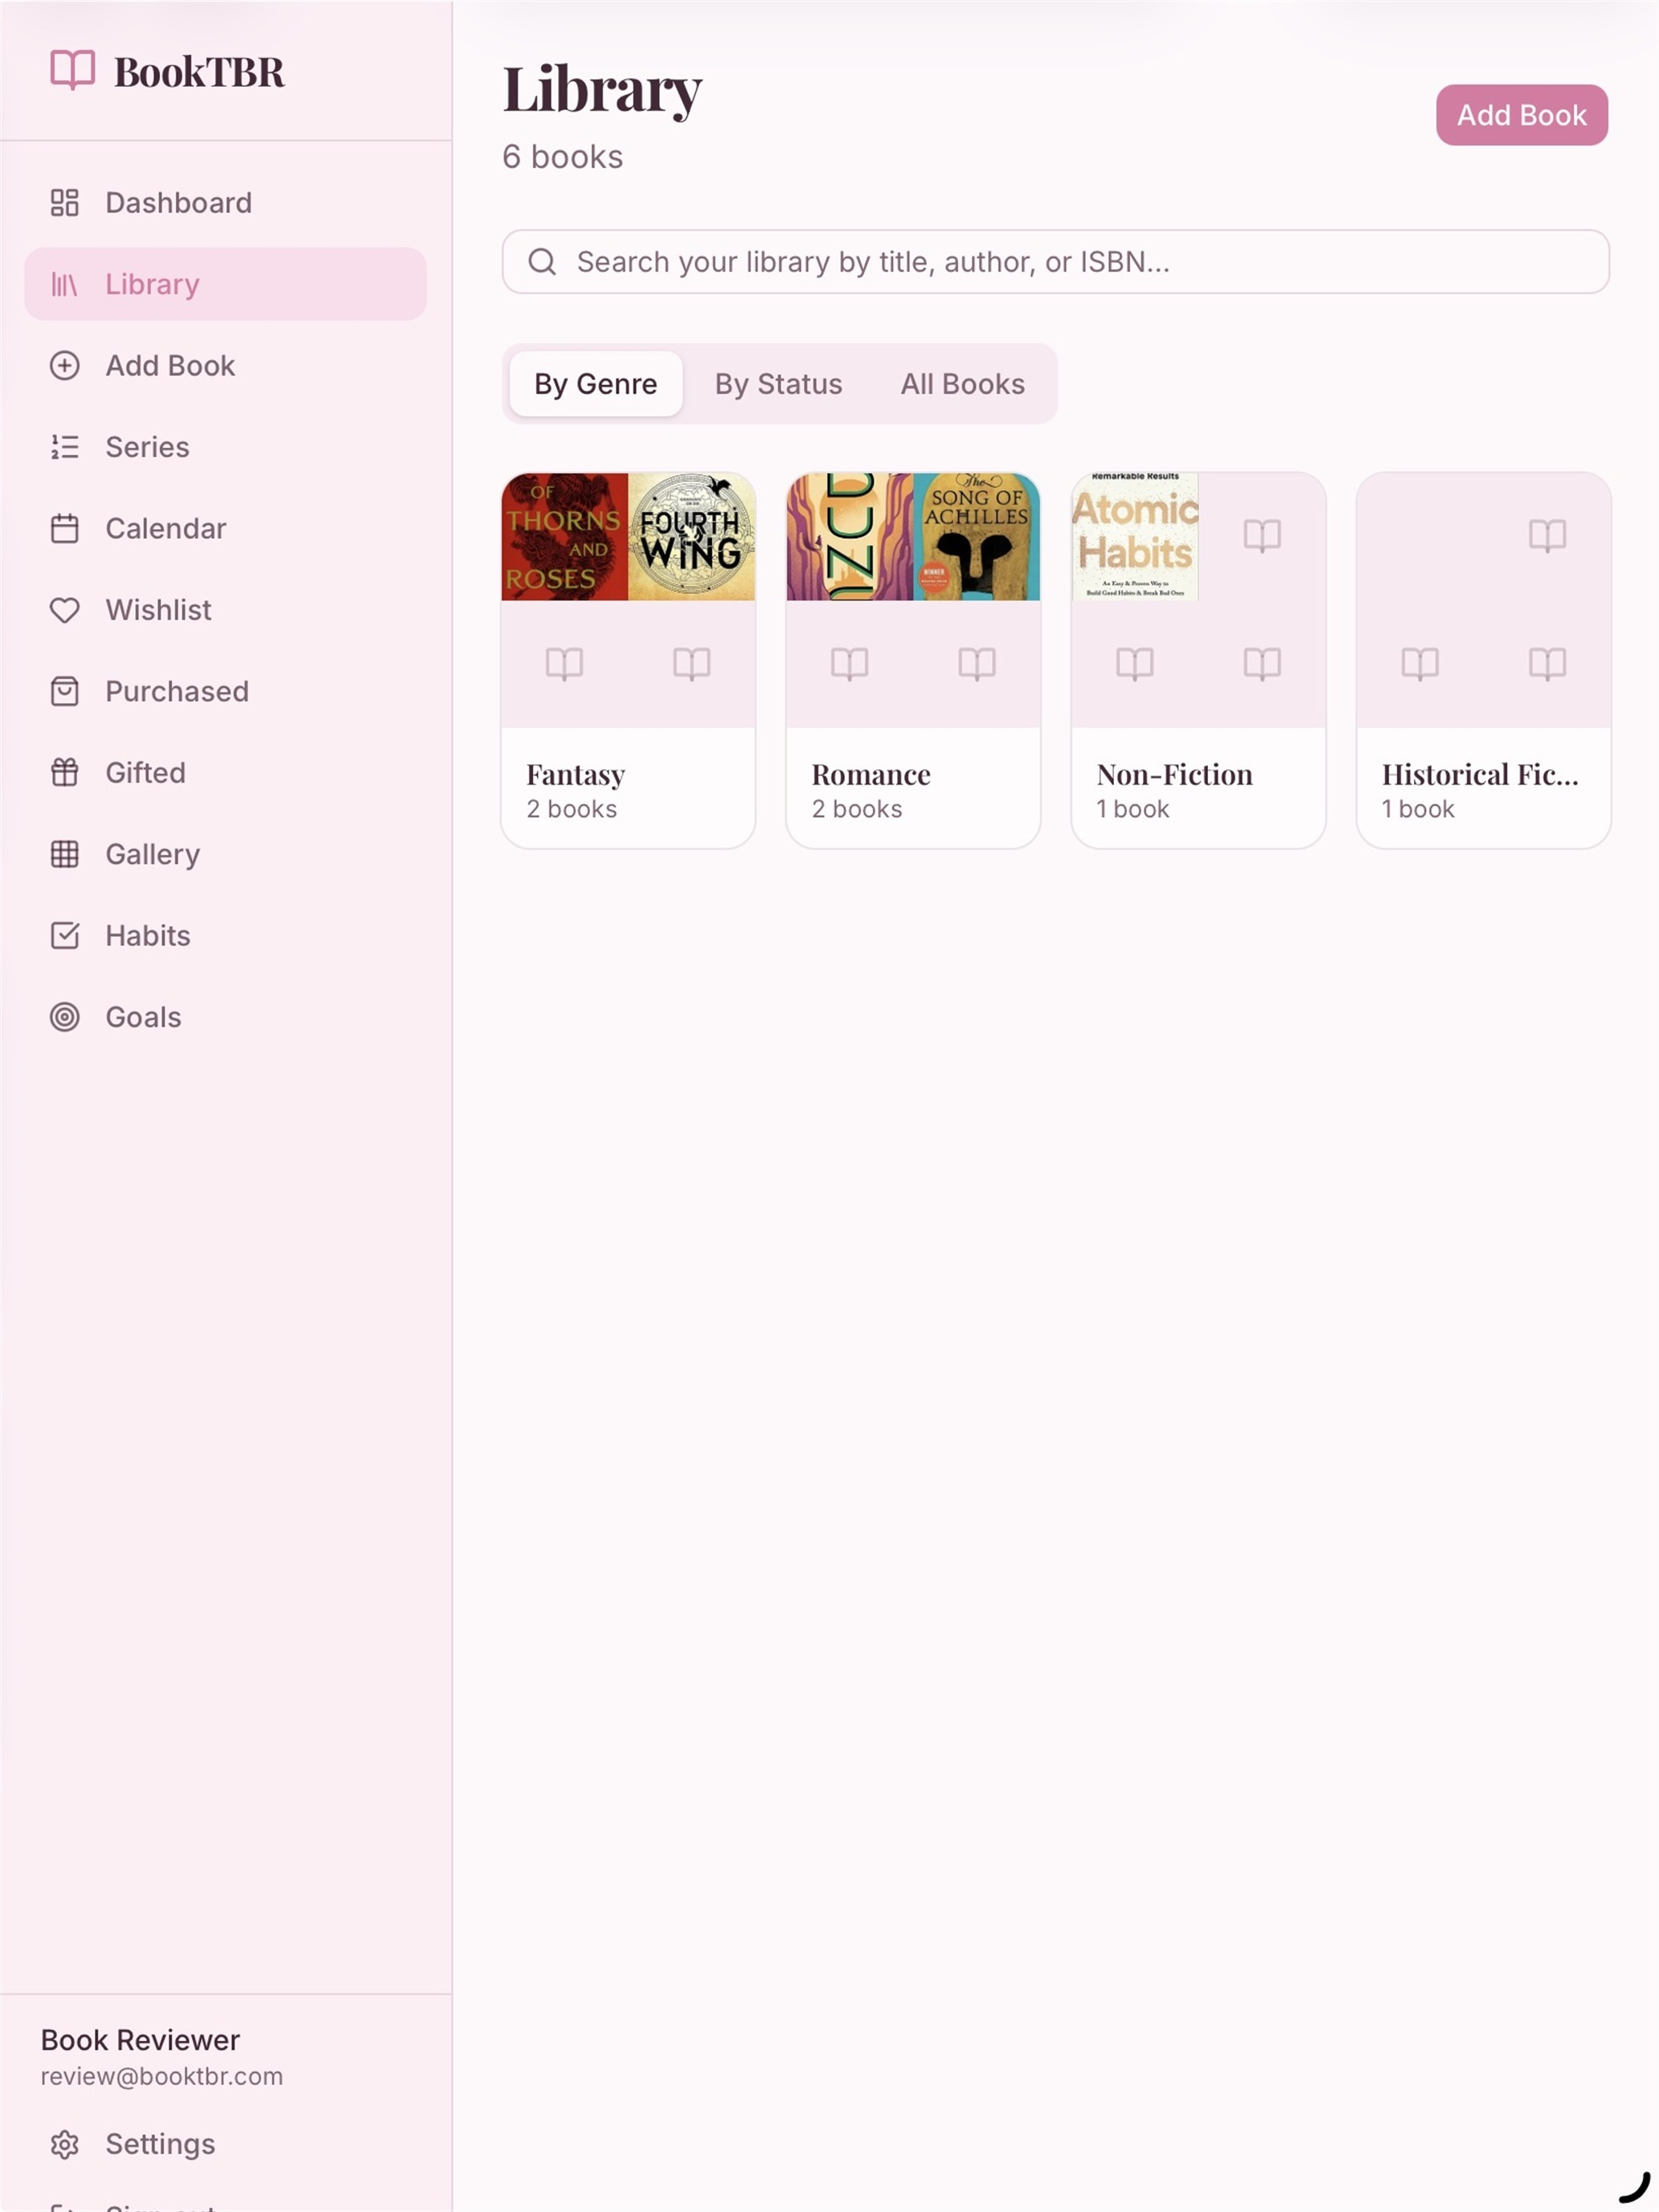Viewport: 1659px width, 2212px height.
Task: Click '1 book' under Historical Fic...
Action: pyautogui.click(x=1418, y=809)
